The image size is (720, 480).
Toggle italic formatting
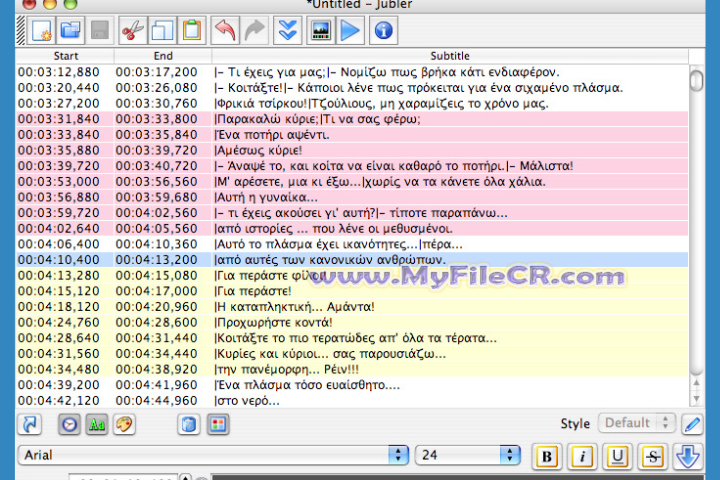click(x=582, y=456)
